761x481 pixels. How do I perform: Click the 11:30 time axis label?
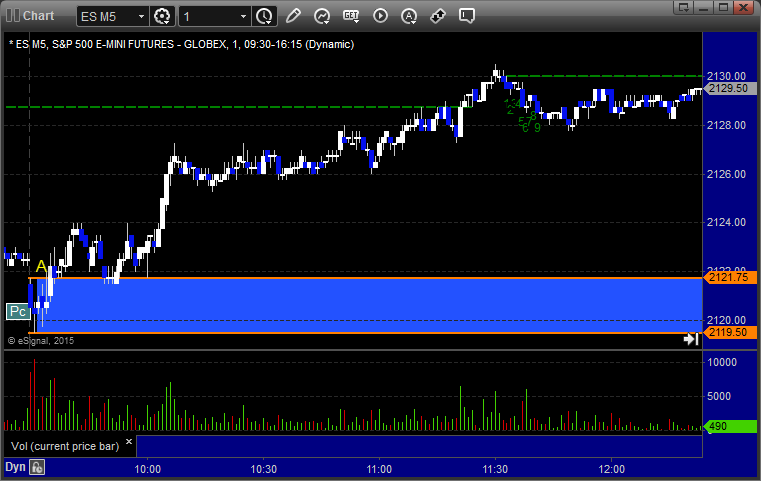click(495, 469)
